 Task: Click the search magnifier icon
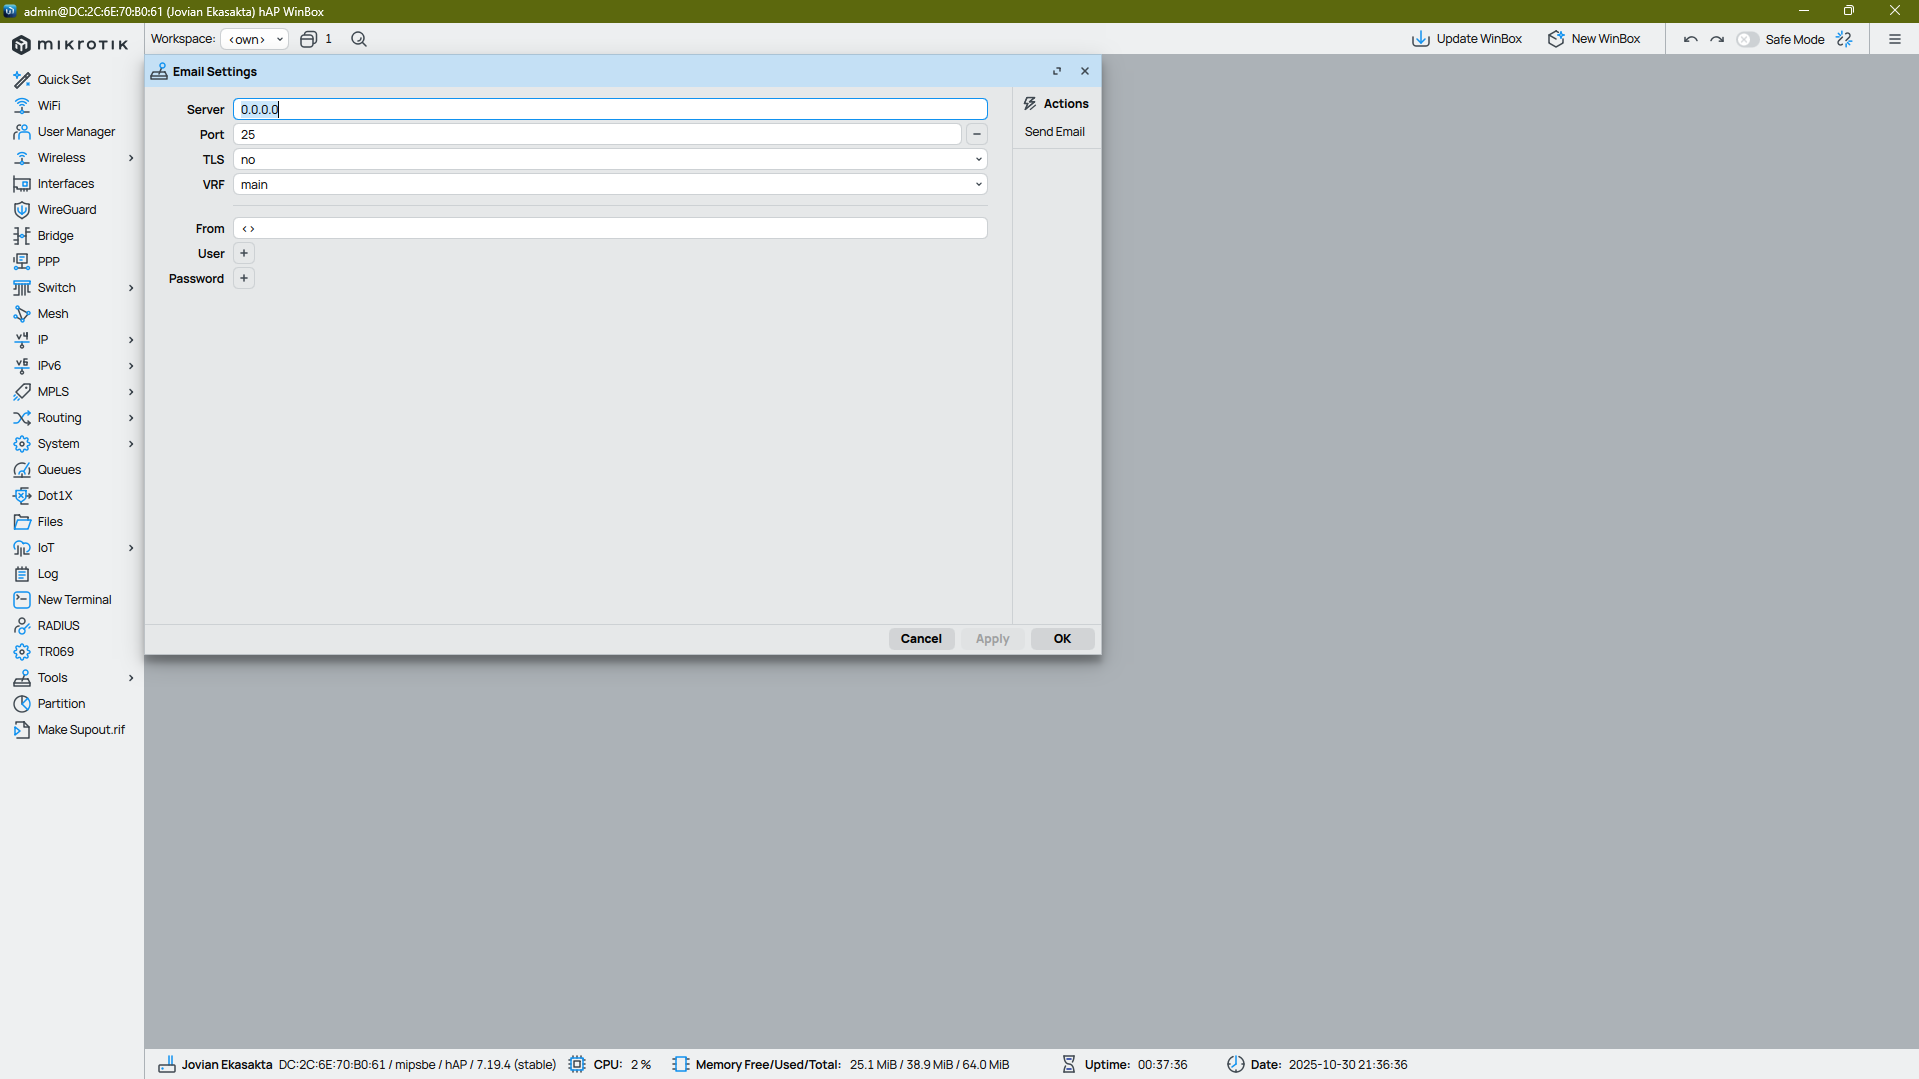click(359, 39)
